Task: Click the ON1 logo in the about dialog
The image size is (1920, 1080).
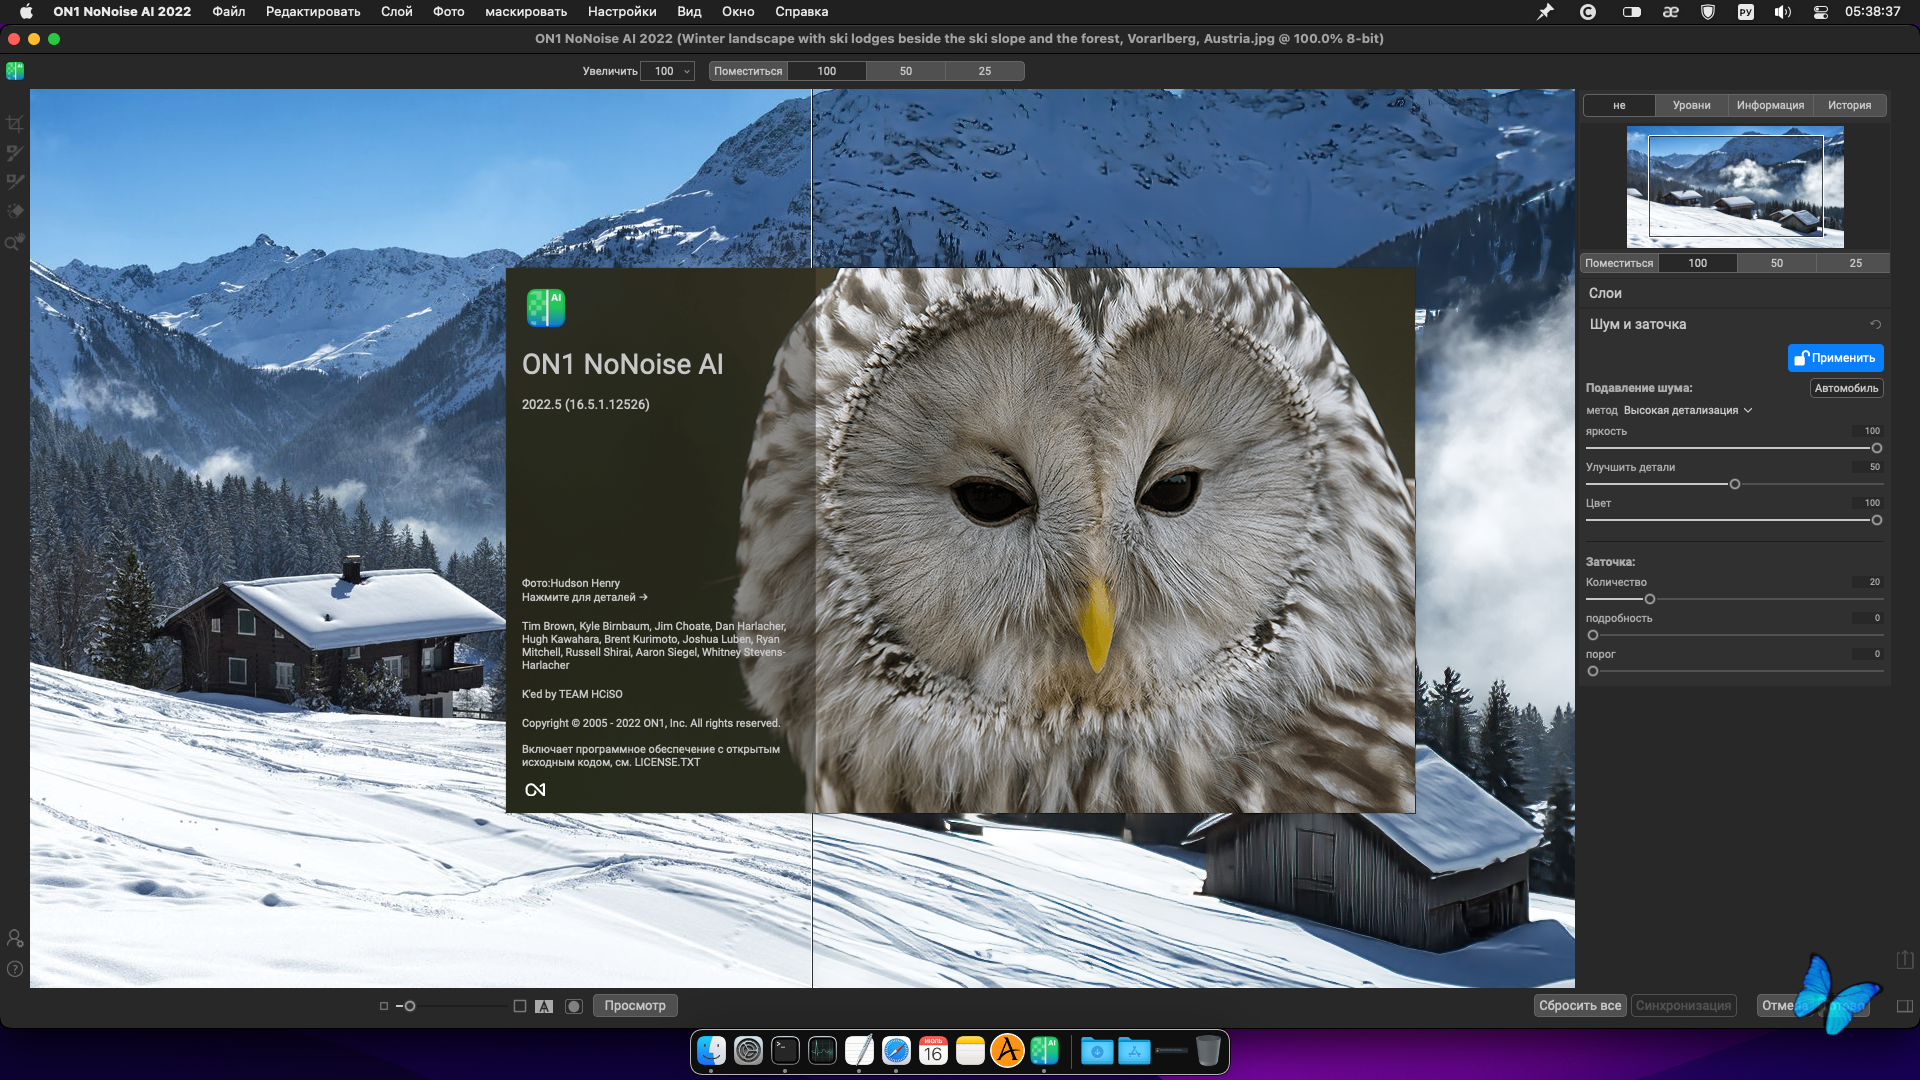Action: point(535,790)
